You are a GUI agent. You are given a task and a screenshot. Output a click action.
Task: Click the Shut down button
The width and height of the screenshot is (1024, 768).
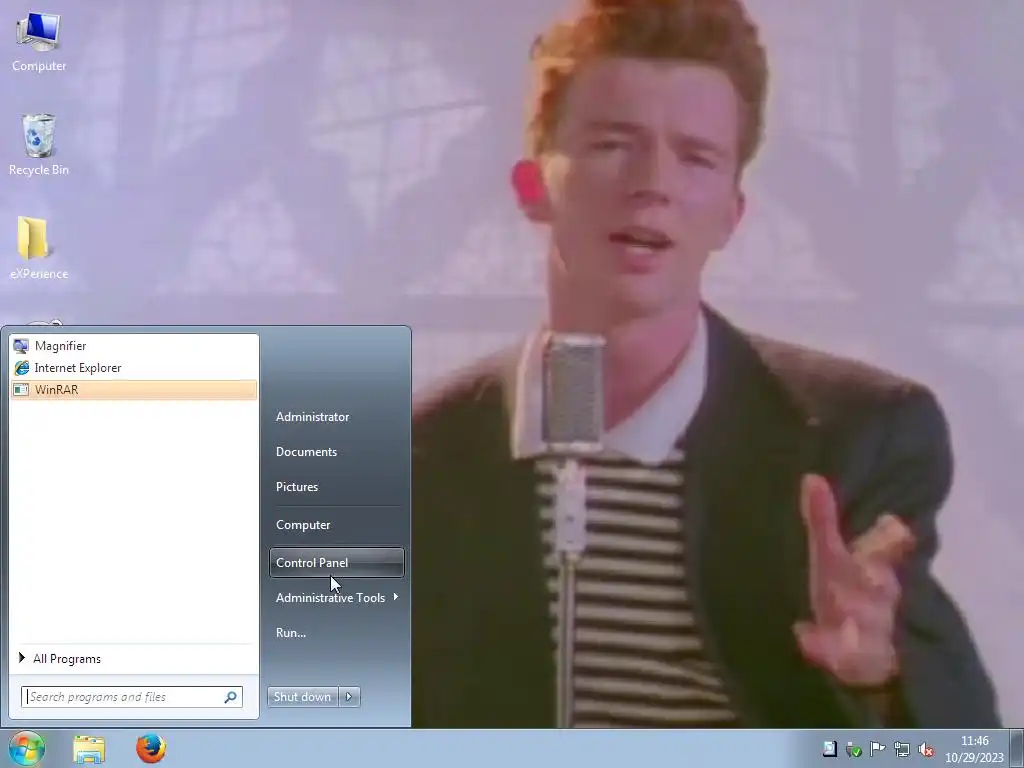click(x=302, y=697)
